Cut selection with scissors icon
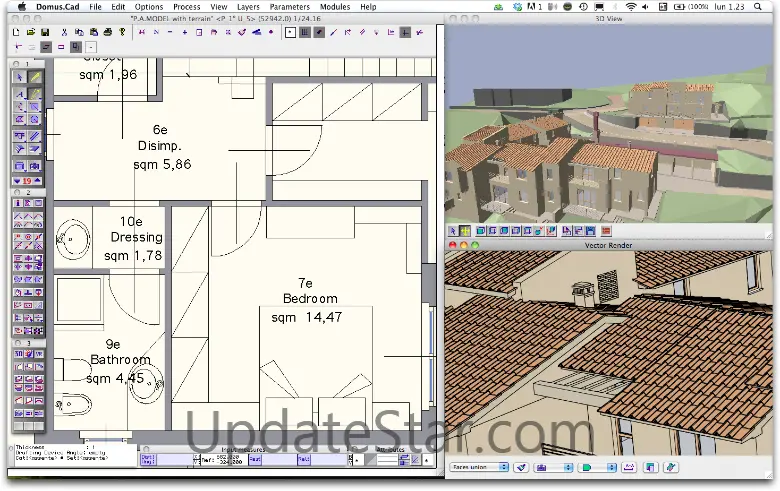Viewport: 780px width, 491px height. (64, 32)
